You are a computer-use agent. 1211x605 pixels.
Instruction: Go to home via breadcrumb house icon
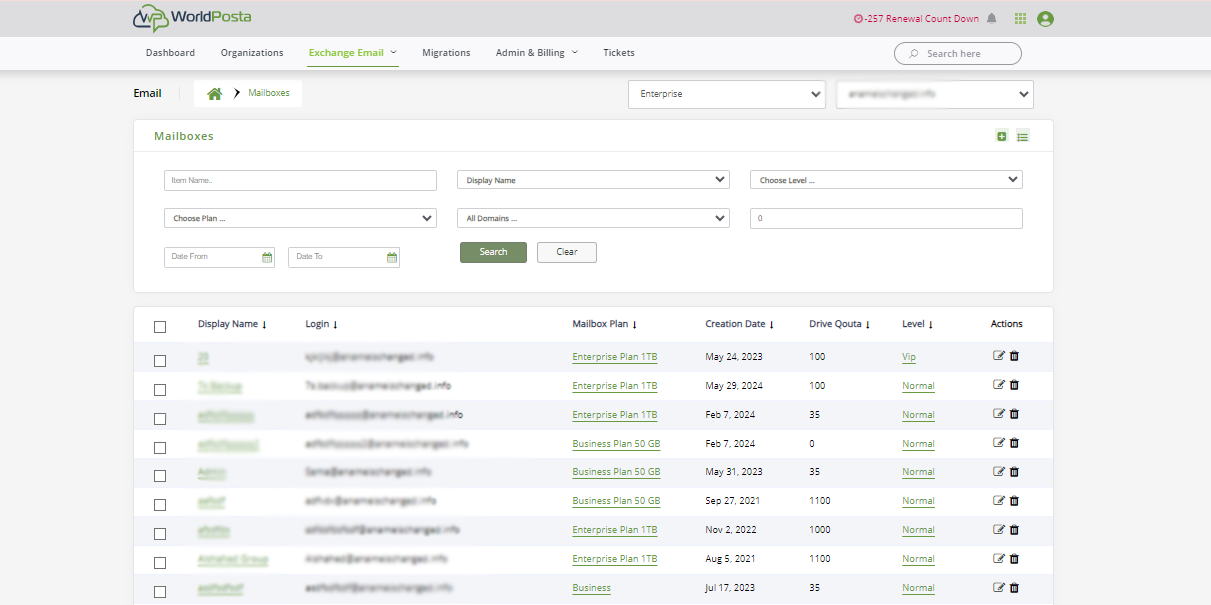[x=214, y=94]
